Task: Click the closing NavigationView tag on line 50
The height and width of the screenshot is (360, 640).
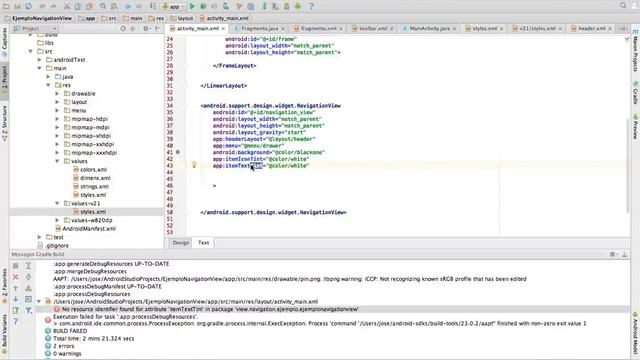Action: [273, 212]
